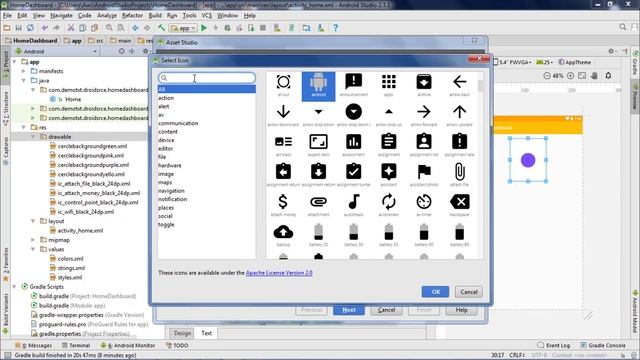Click Next in Asset Studio window
This screenshot has height=360, width=640.
[x=349, y=310]
